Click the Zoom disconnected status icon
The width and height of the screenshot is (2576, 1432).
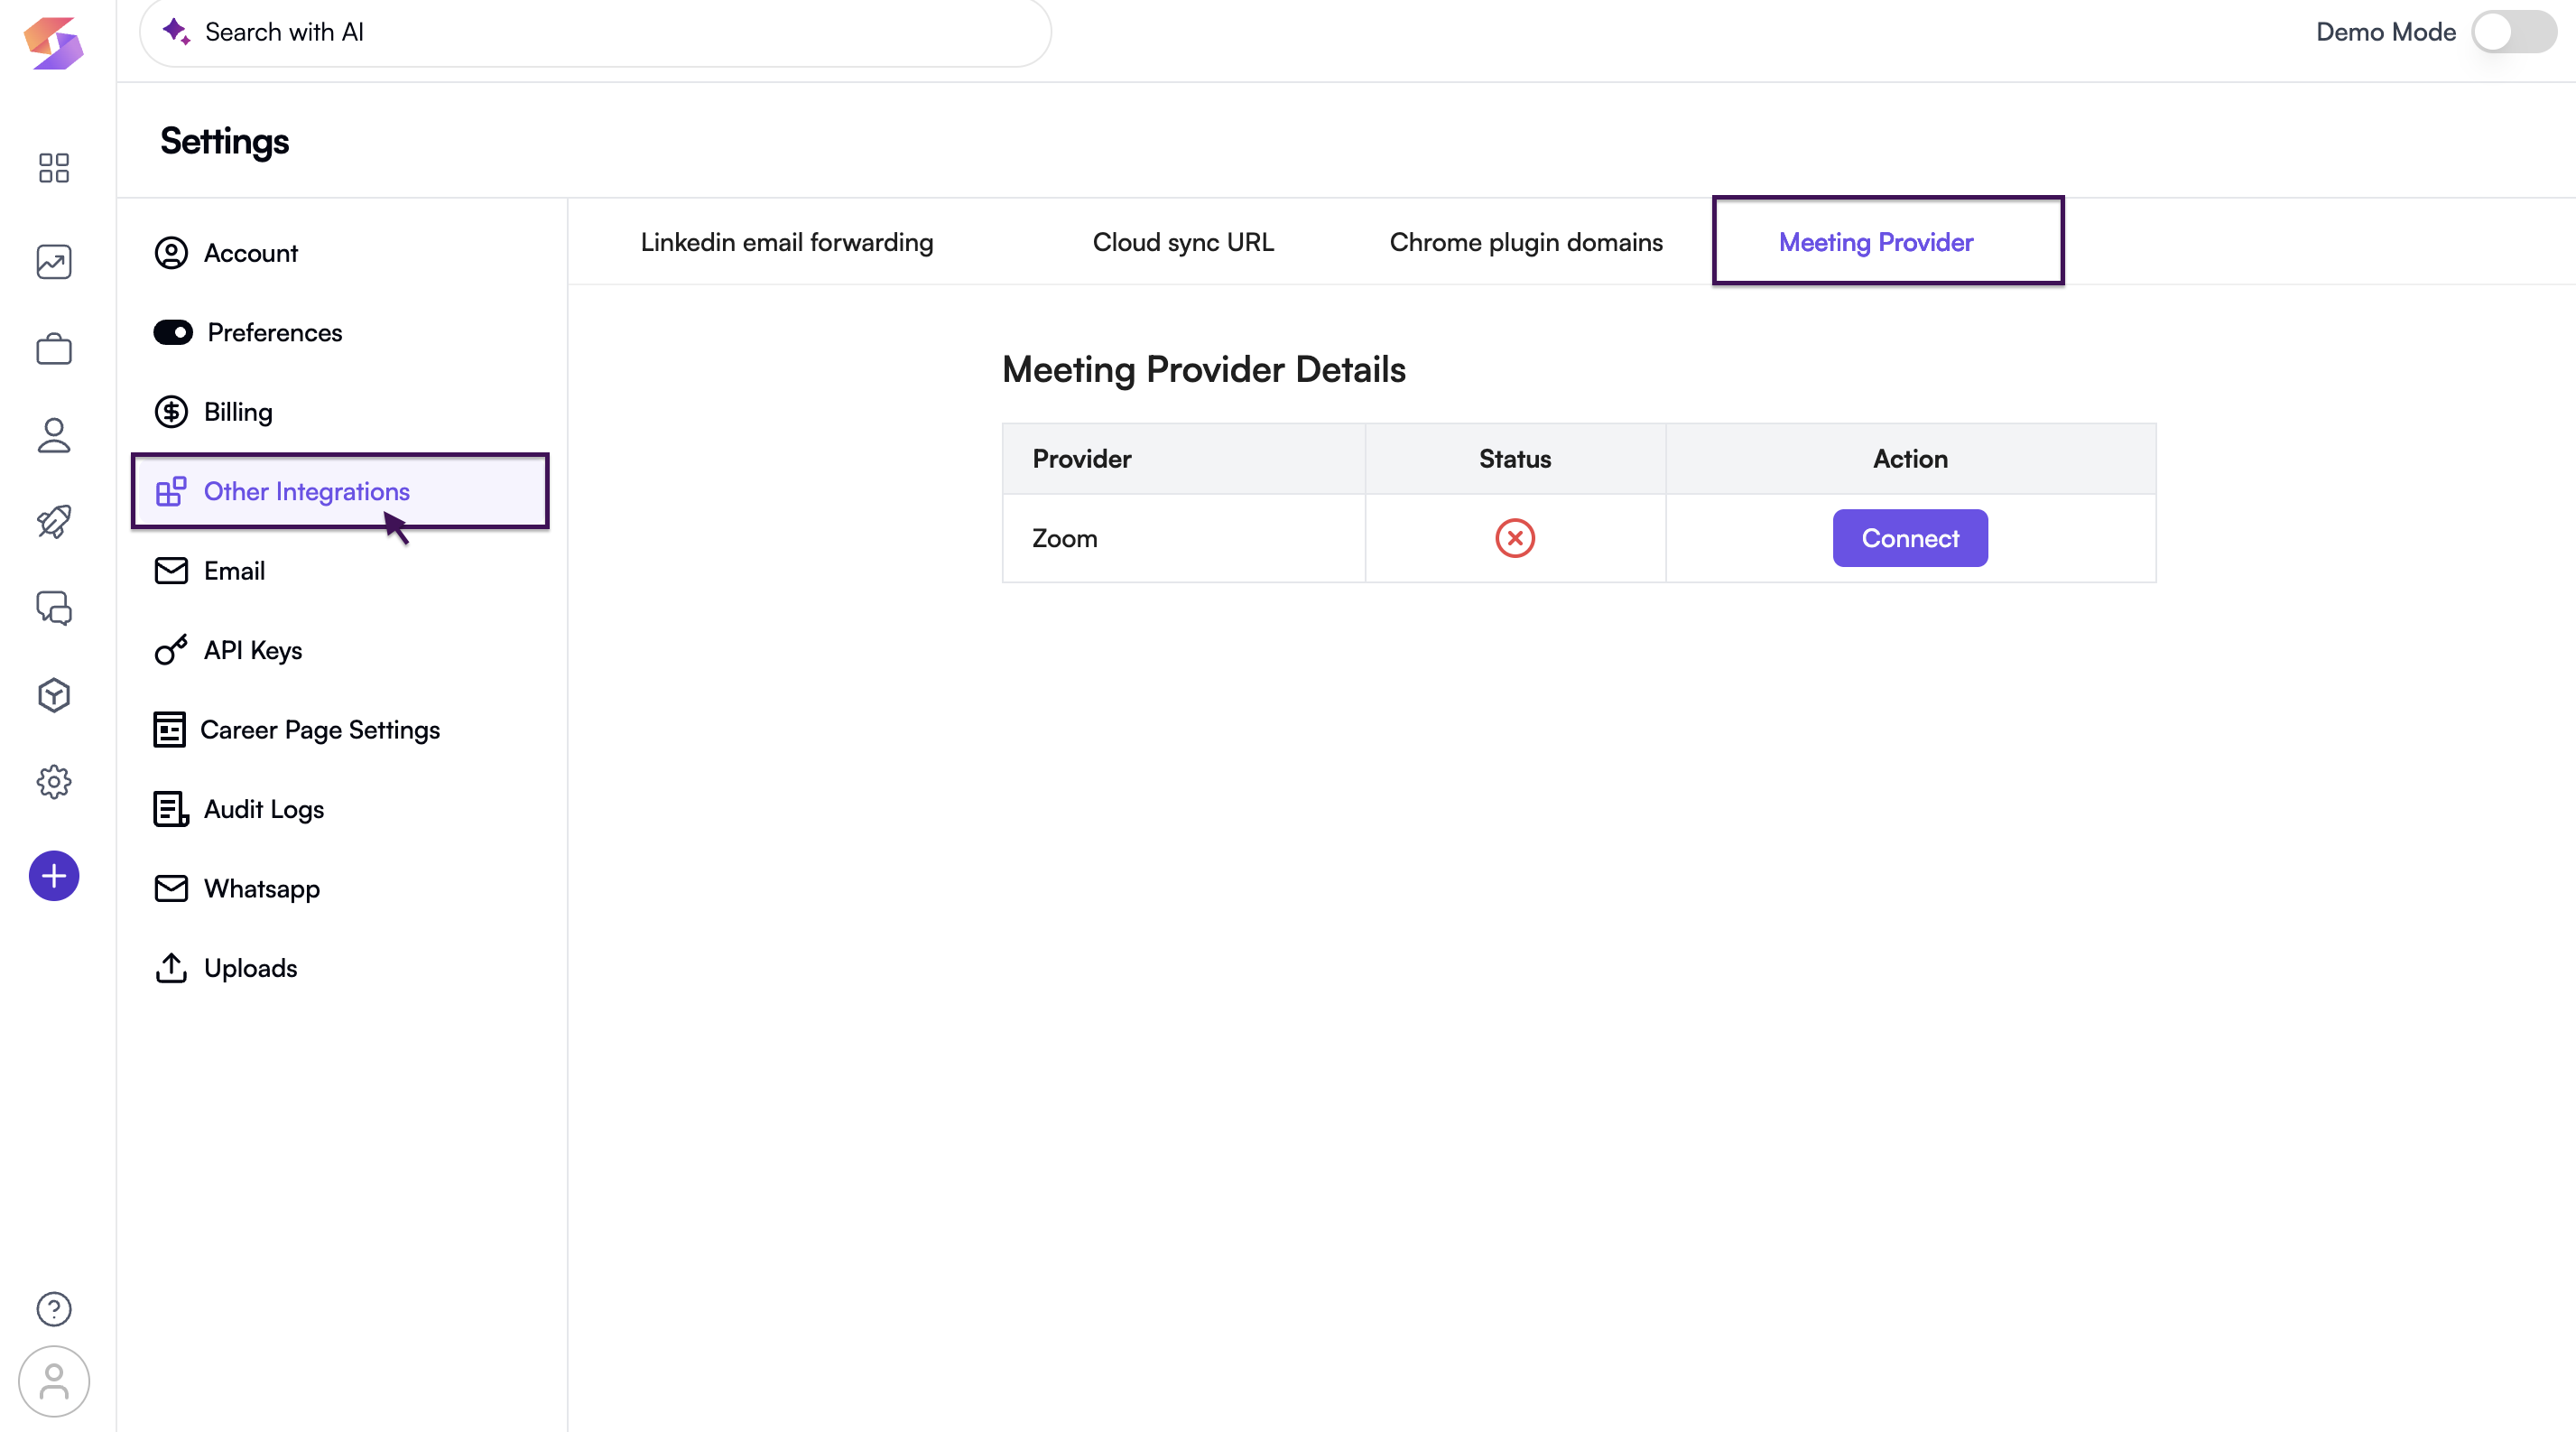coord(1515,538)
